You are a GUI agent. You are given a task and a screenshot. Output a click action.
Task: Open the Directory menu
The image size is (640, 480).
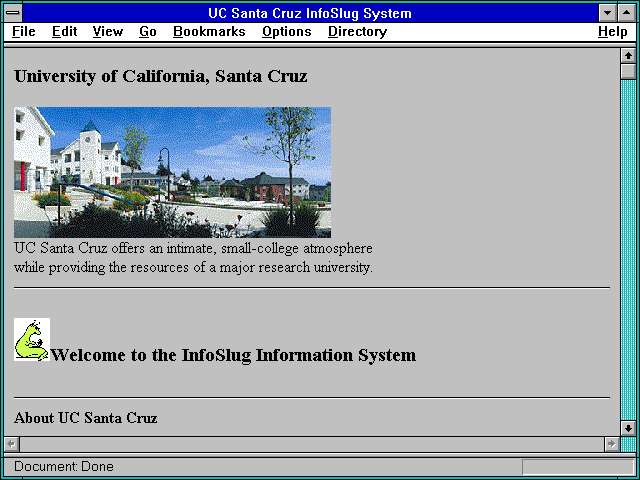click(358, 32)
